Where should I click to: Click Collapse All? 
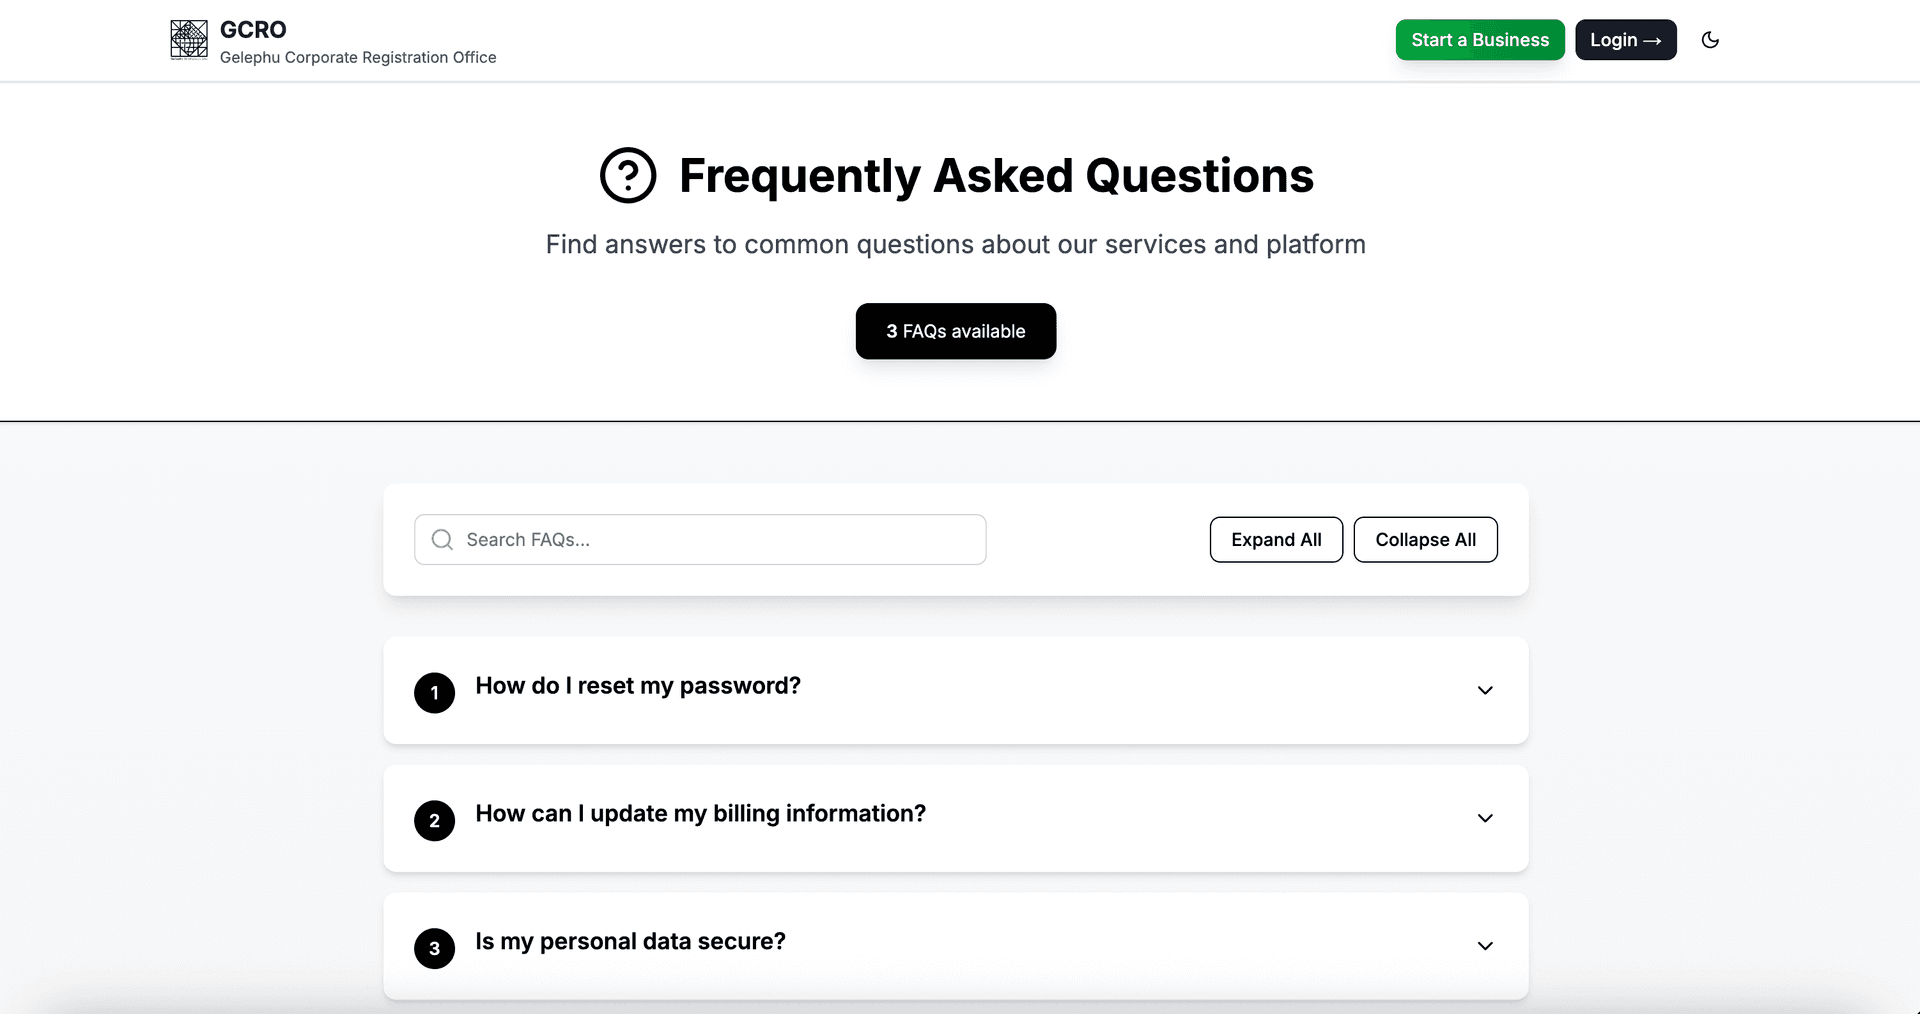(1426, 539)
